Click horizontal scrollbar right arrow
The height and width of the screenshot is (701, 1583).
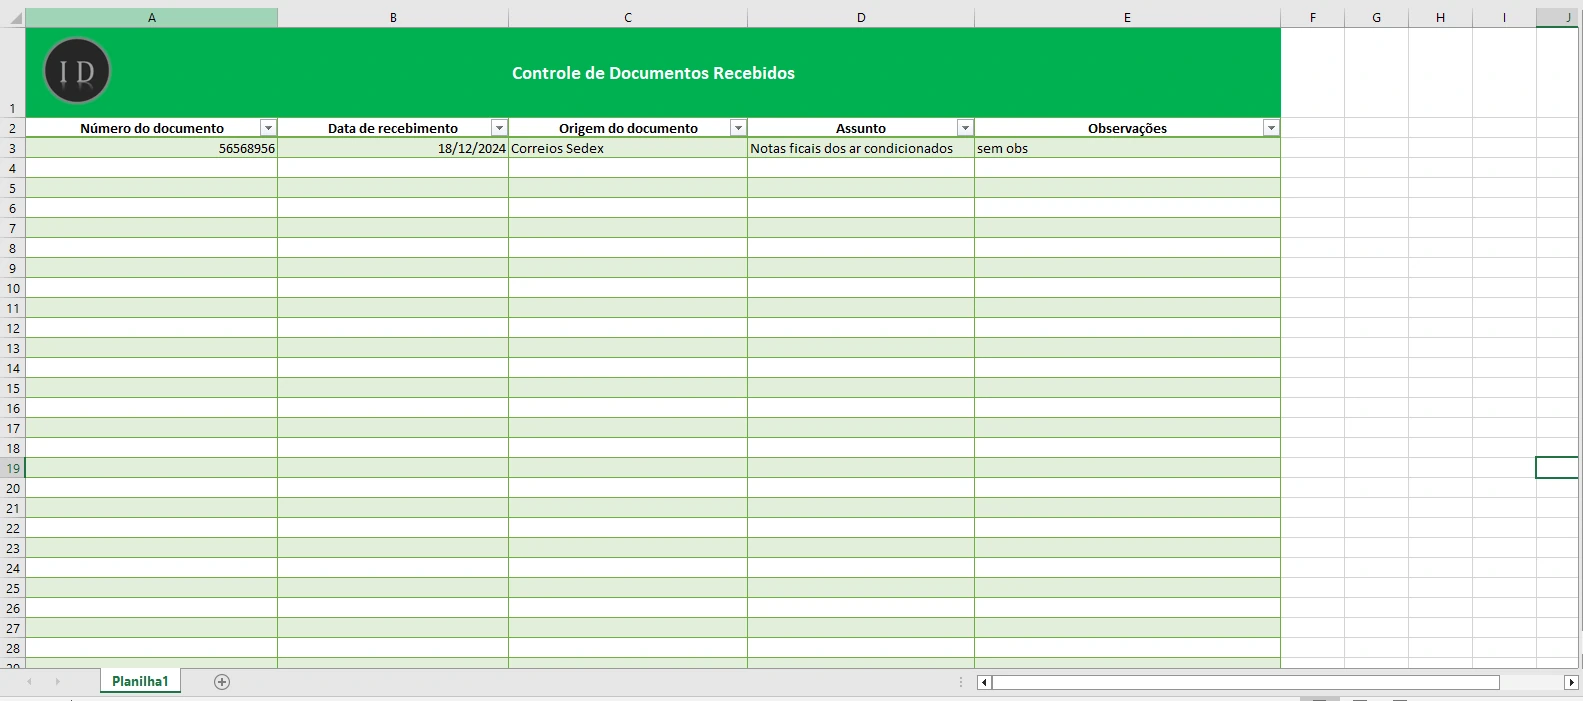(1571, 682)
